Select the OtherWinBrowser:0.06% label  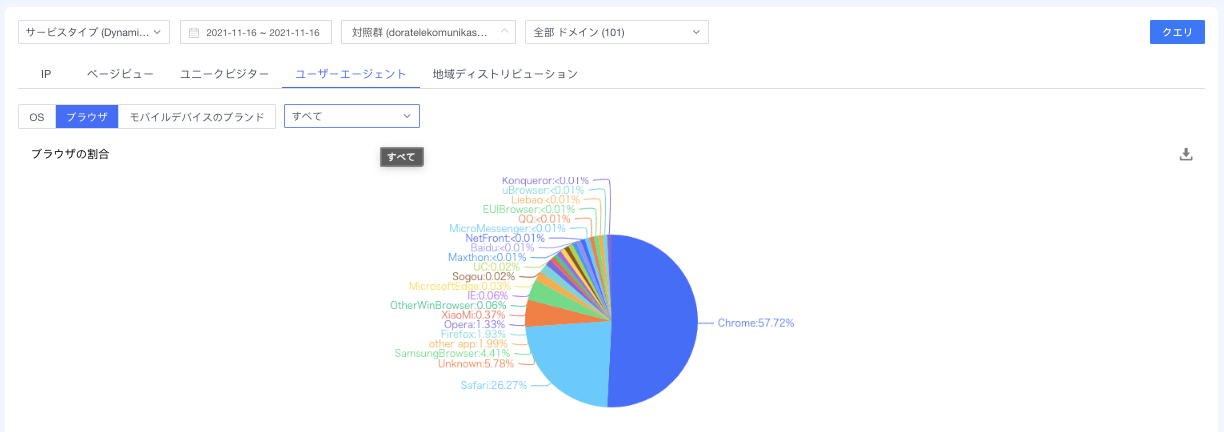448,305
